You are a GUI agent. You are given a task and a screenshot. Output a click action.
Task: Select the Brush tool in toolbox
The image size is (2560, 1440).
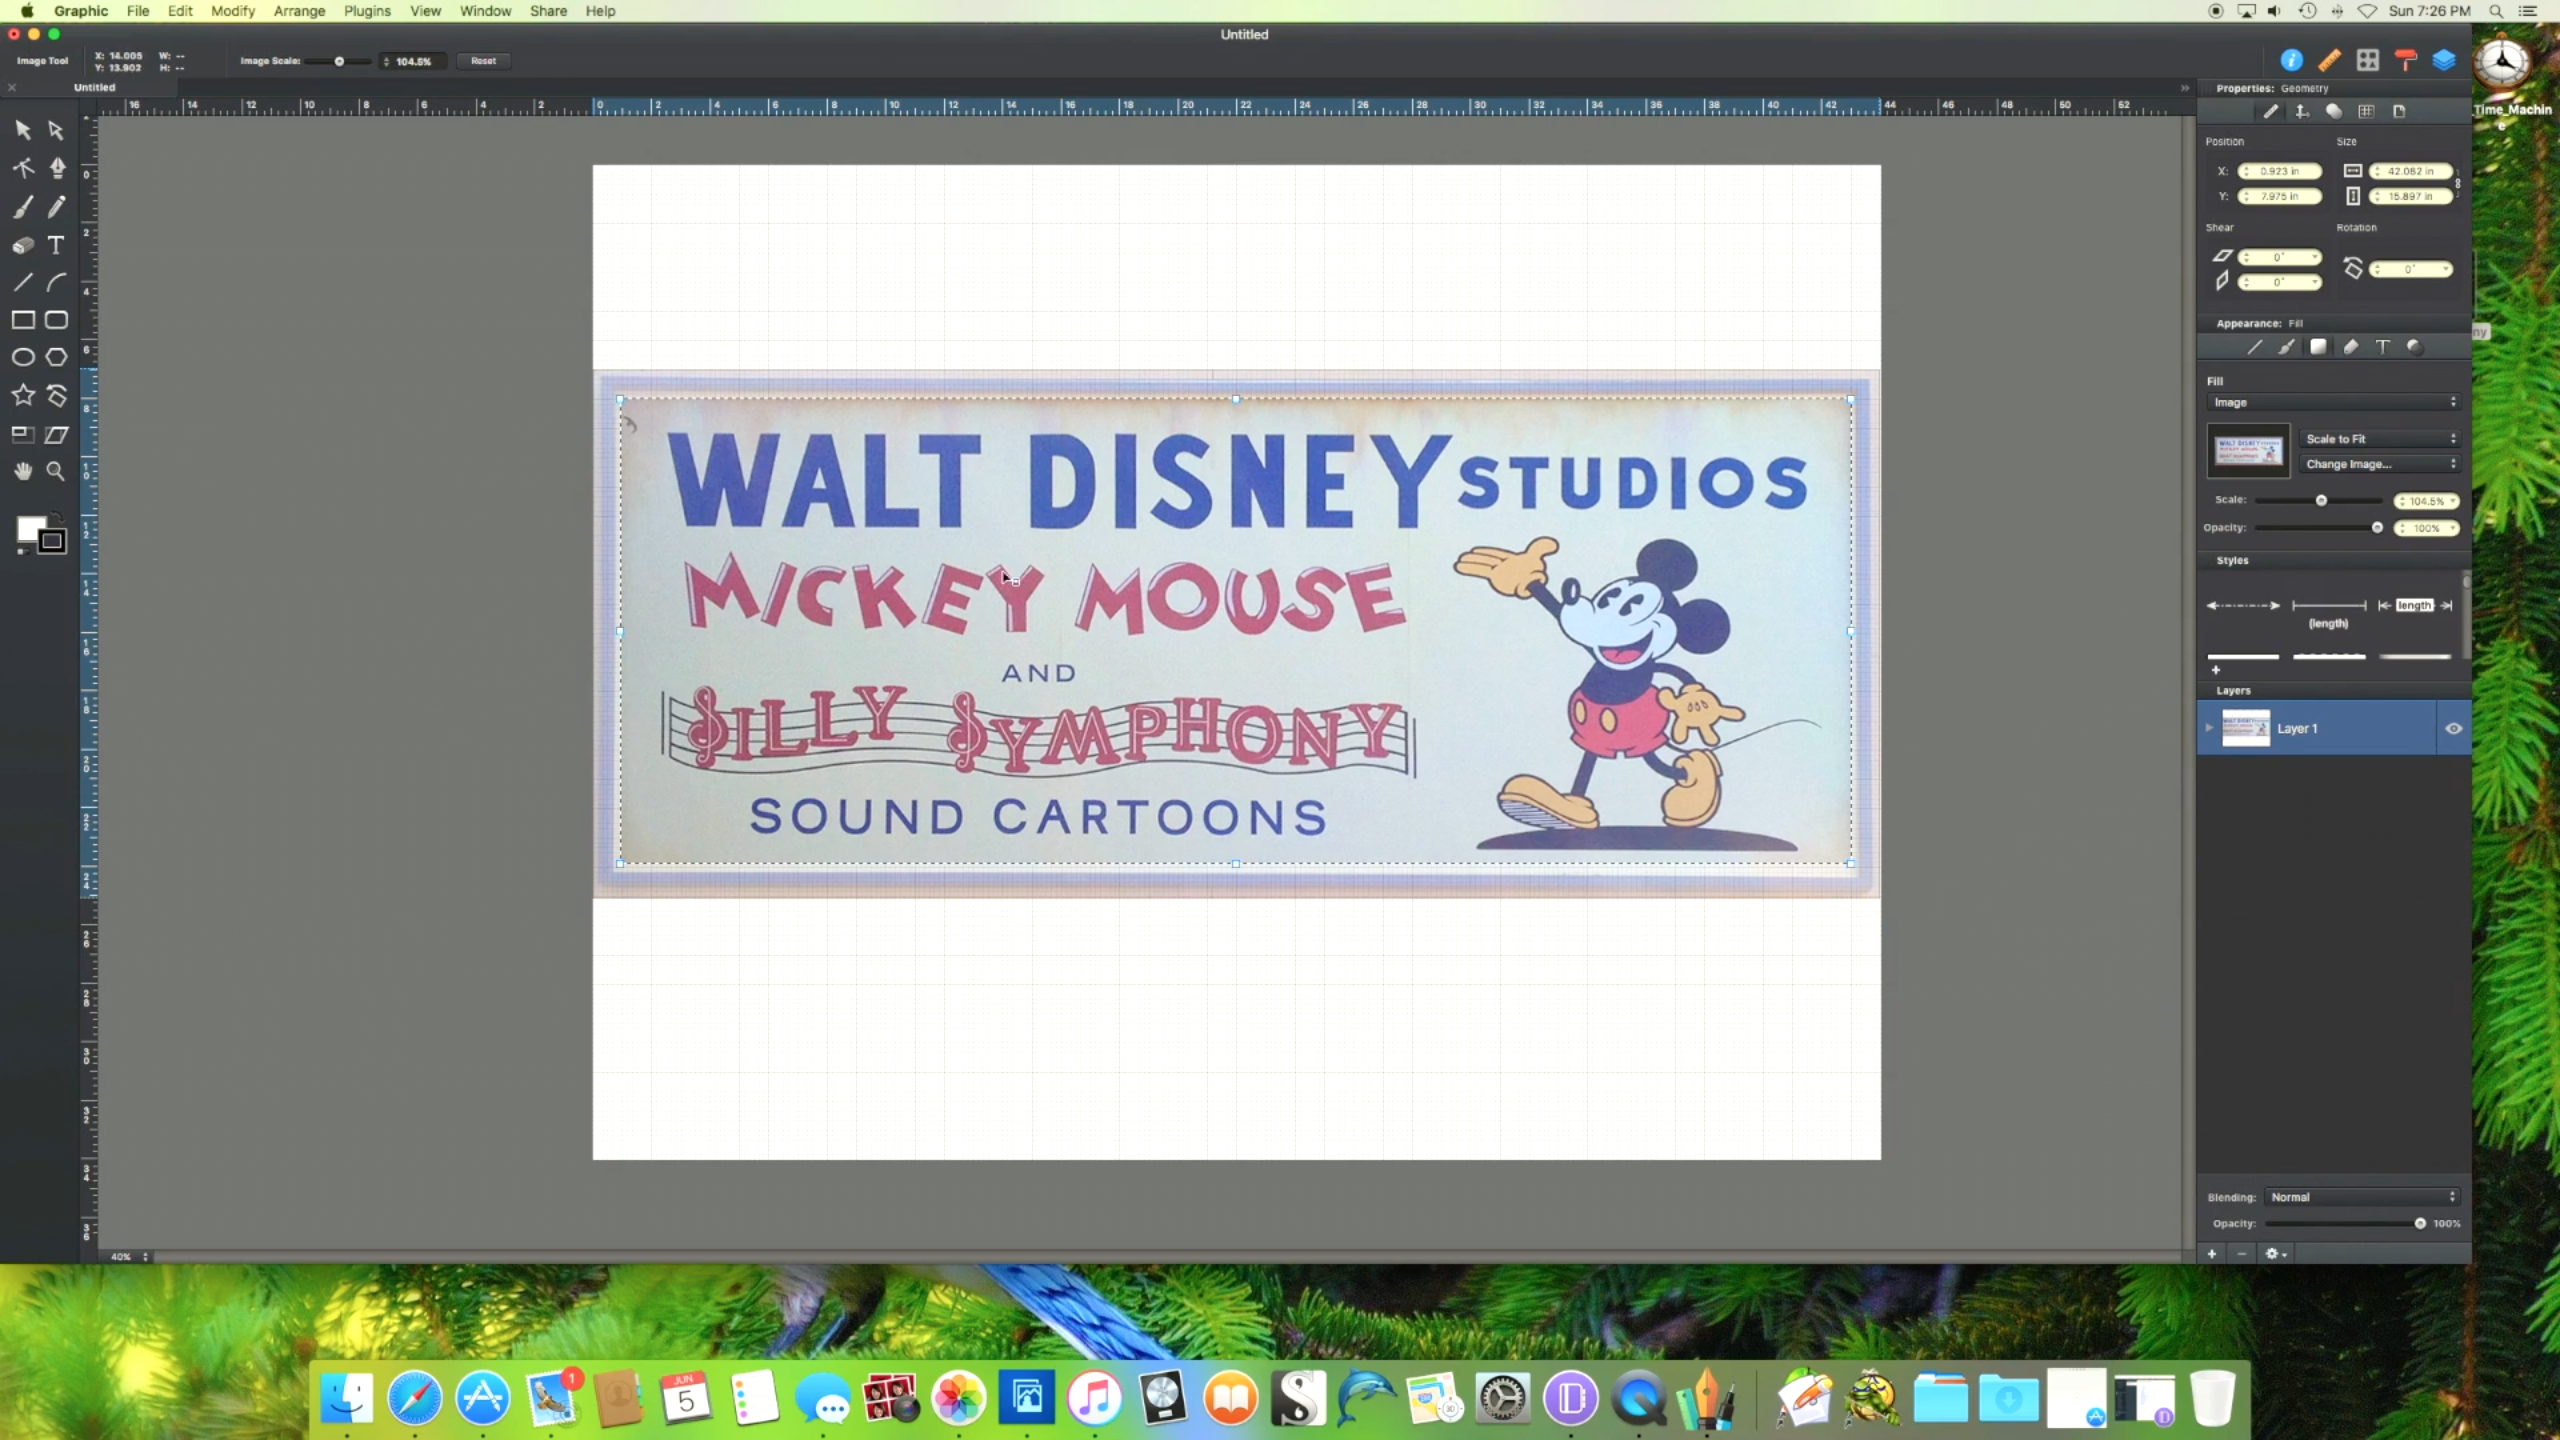23,206
